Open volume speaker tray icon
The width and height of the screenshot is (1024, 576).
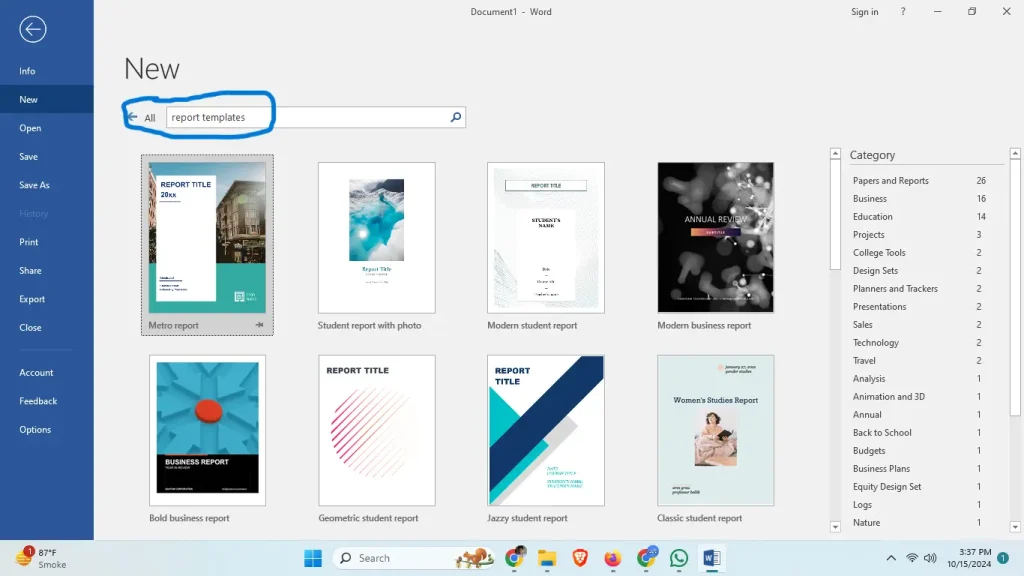[930, 558]
